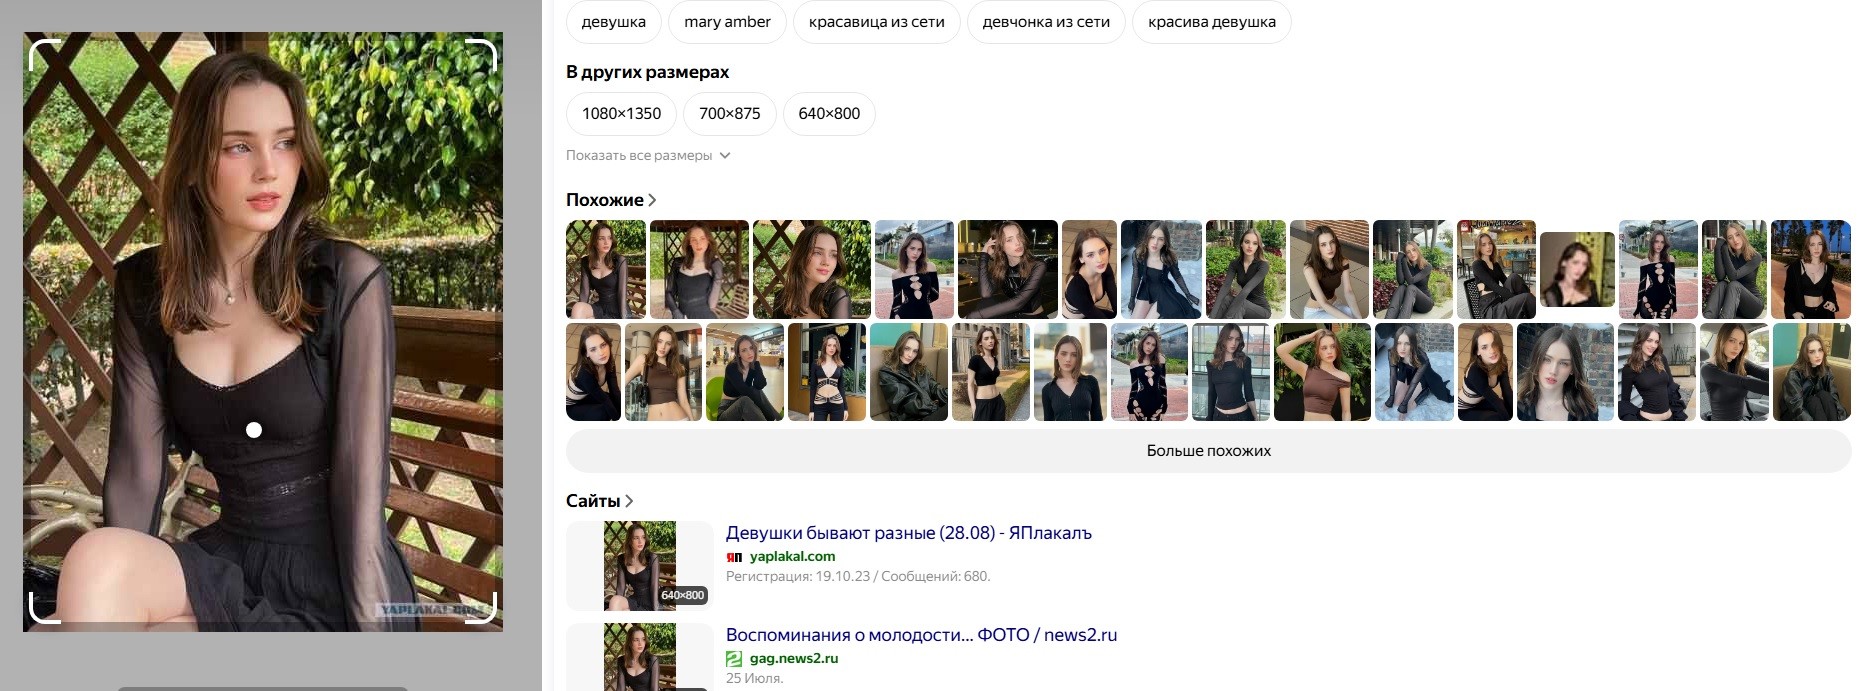
Task: Choose the 1080×1350 size option
Action: [x=621, y=113]
